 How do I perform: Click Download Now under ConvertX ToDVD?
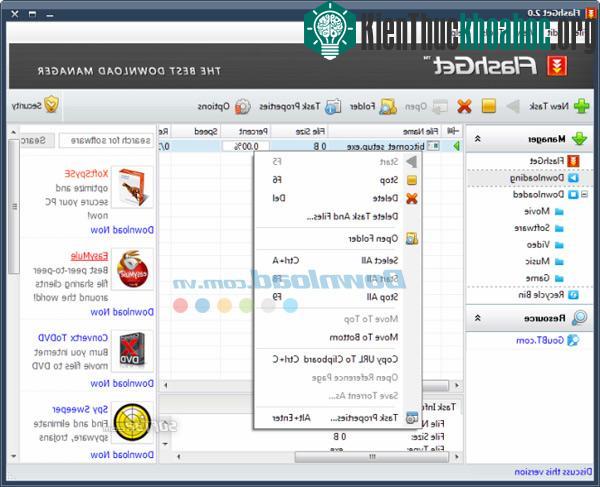[122, 383]
